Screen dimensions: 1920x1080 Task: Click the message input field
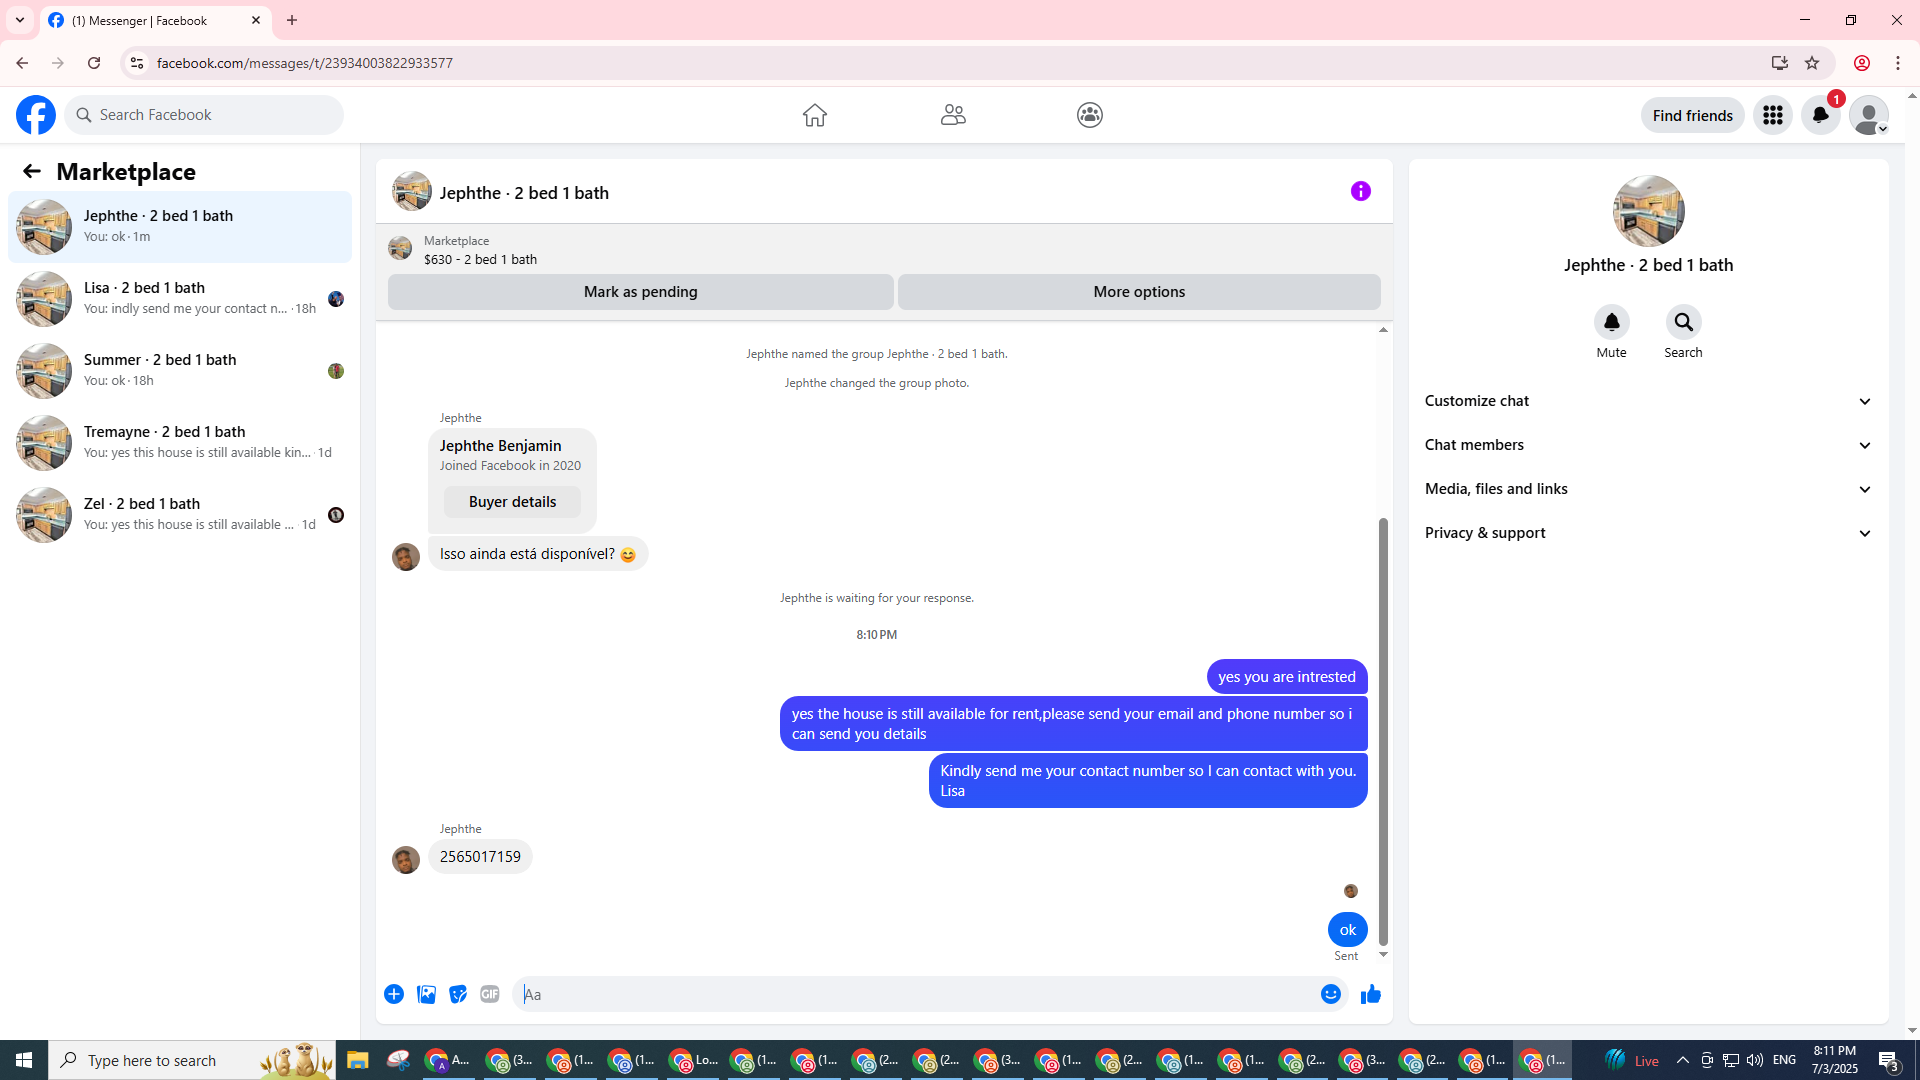click(x=915, y=994)
